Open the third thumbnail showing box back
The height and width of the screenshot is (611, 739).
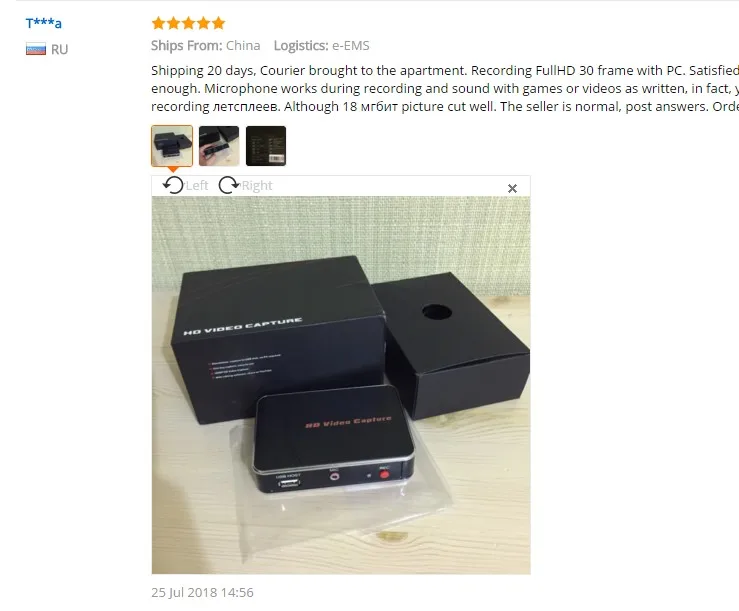coord(266,146)
